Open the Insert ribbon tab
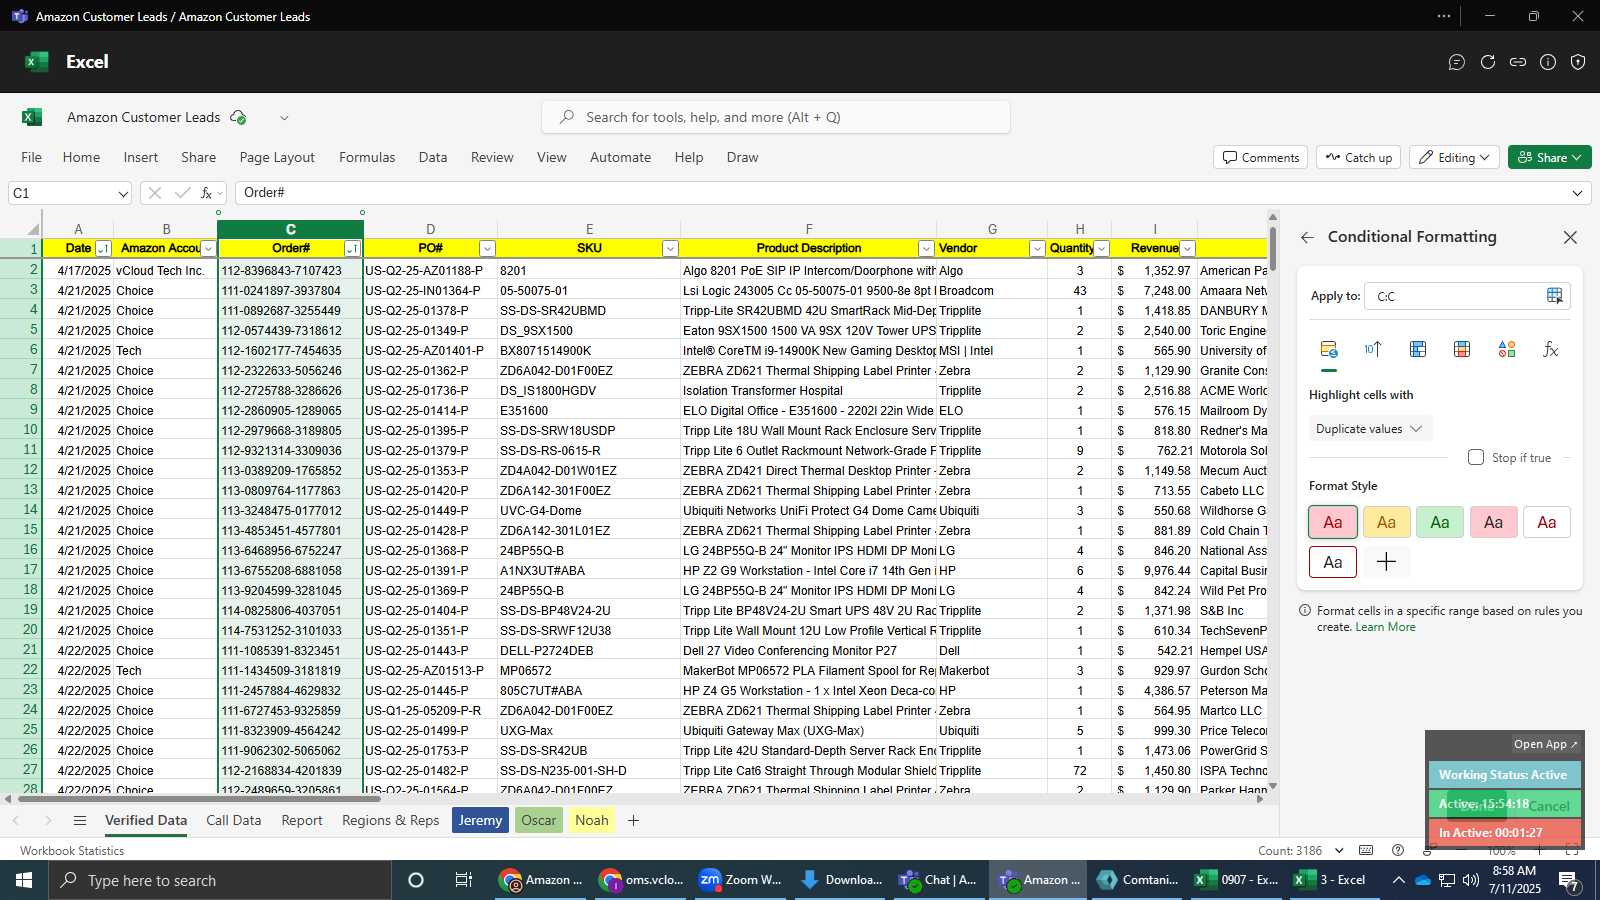The height and width of the screenshot is (900, 1600). 141,157
